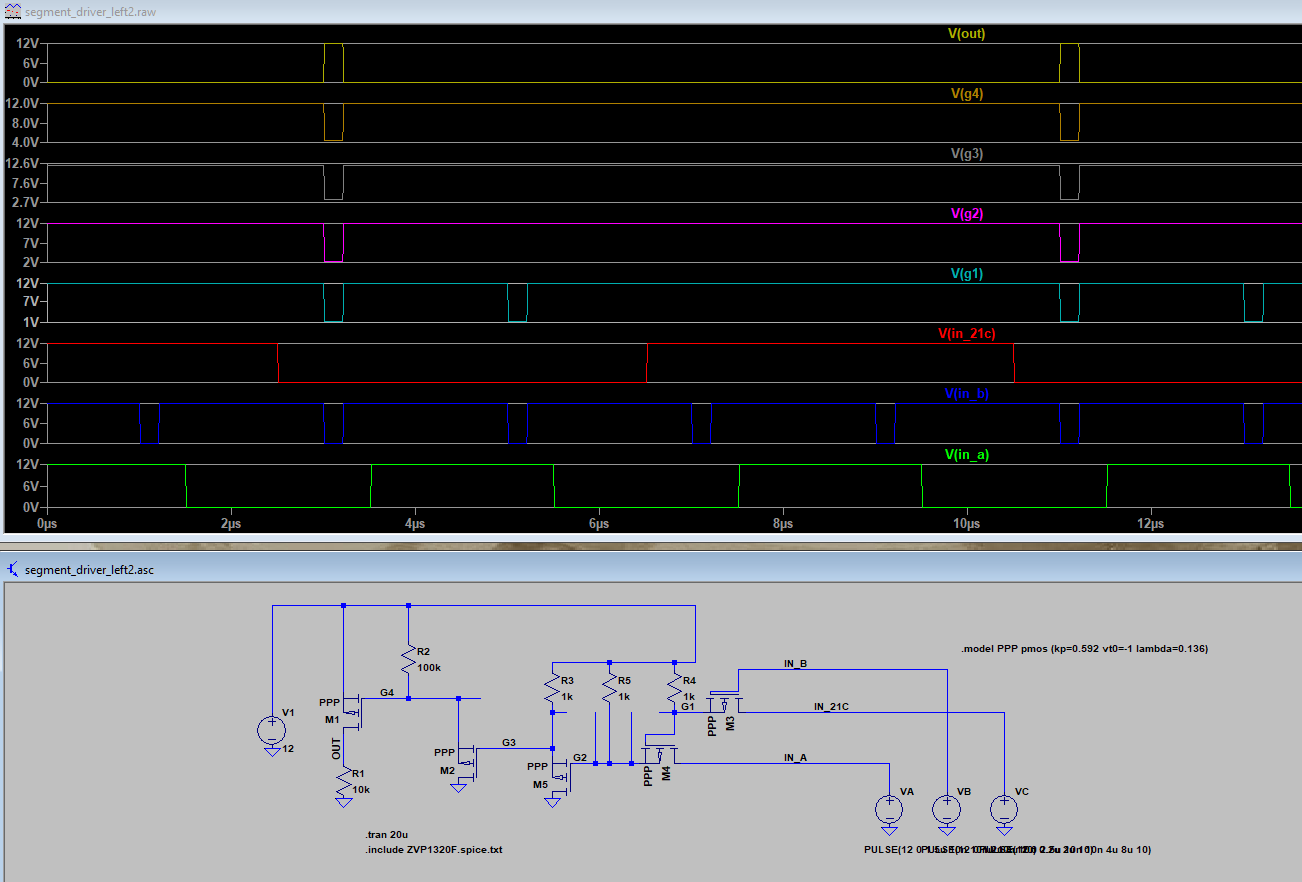Select the V(g3) trace label

pos(966,154)
